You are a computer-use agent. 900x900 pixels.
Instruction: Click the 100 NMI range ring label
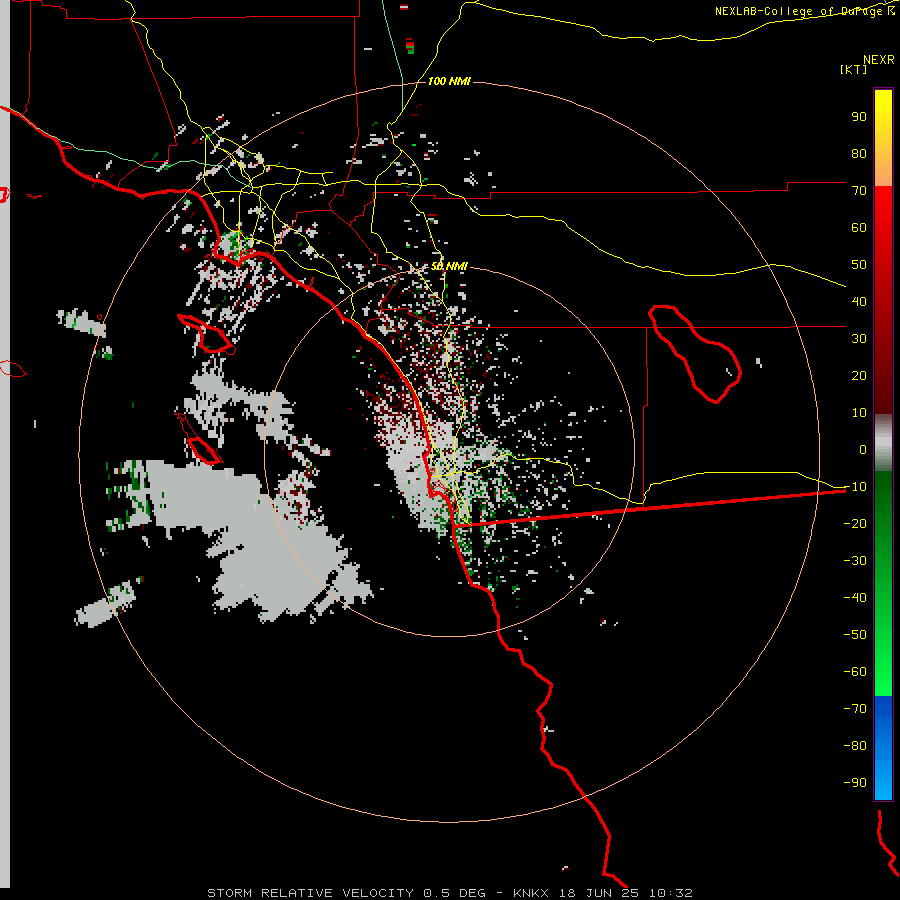pyautogui.click(x=449, y=82)
